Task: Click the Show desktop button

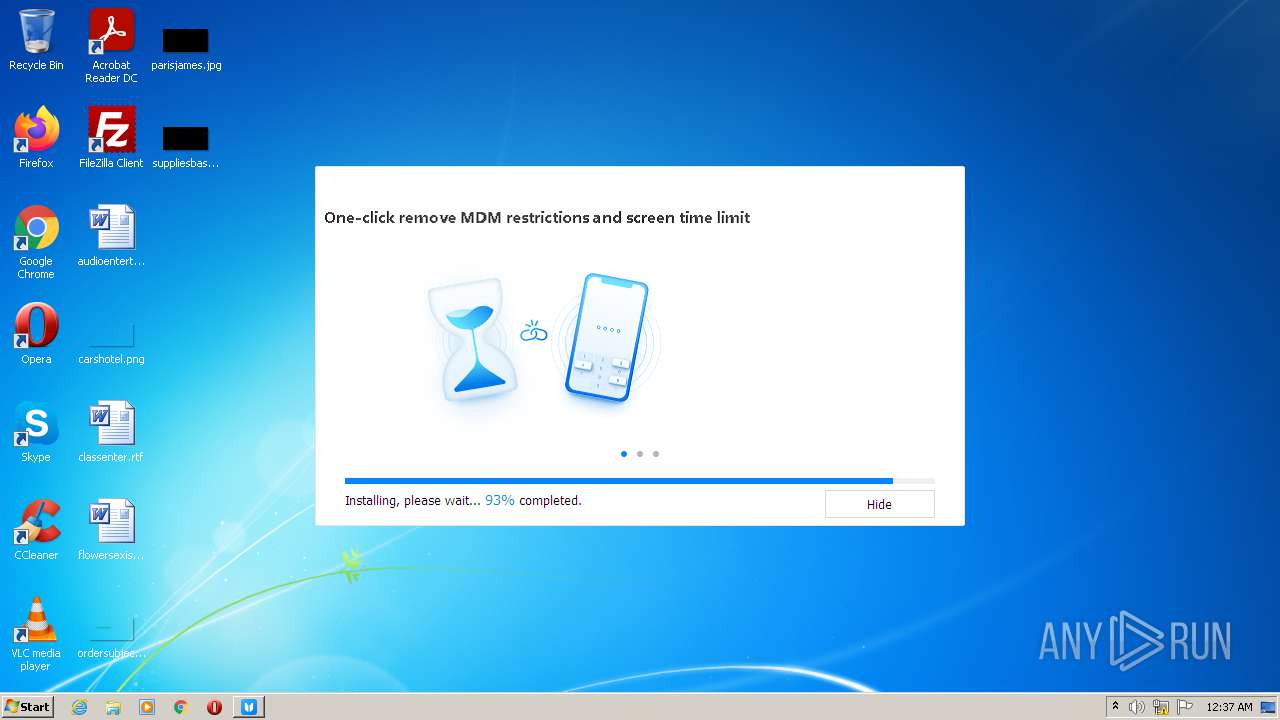Action: click(x=1269, y=707)
